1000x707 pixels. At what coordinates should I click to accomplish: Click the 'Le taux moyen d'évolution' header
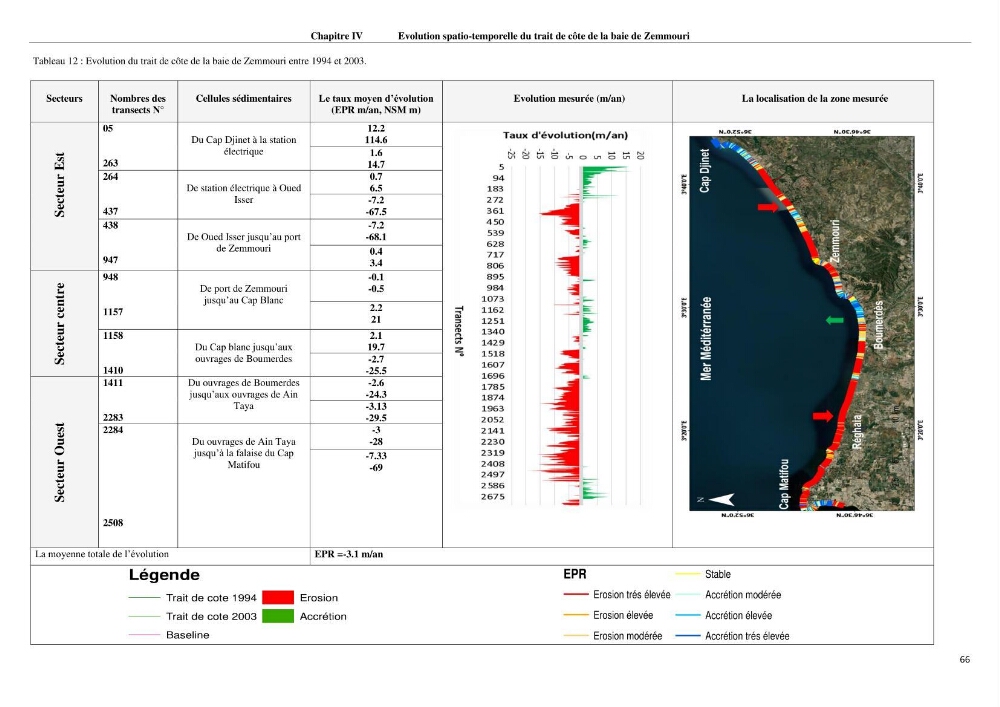(376, 104)
